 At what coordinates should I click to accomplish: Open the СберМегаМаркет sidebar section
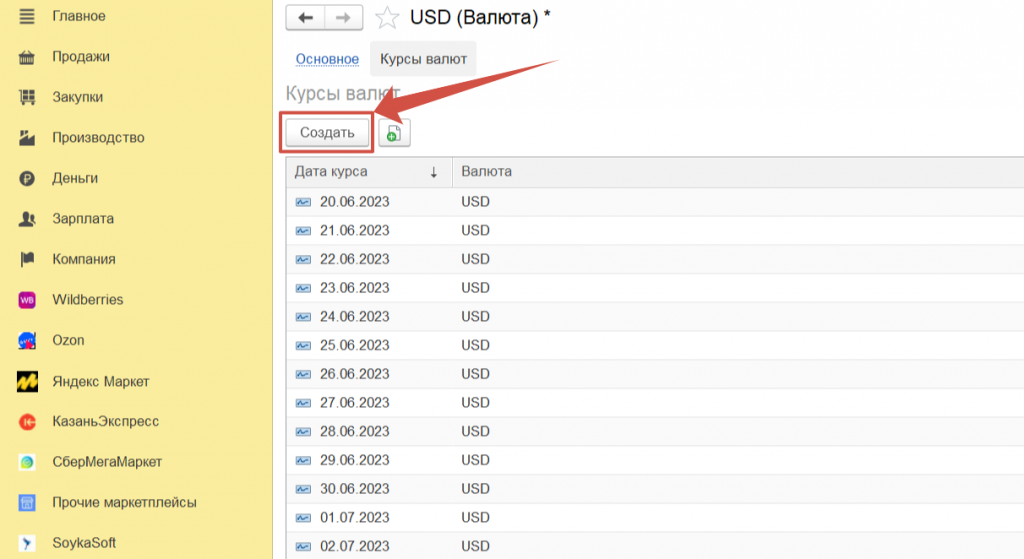tap(107, 462)
